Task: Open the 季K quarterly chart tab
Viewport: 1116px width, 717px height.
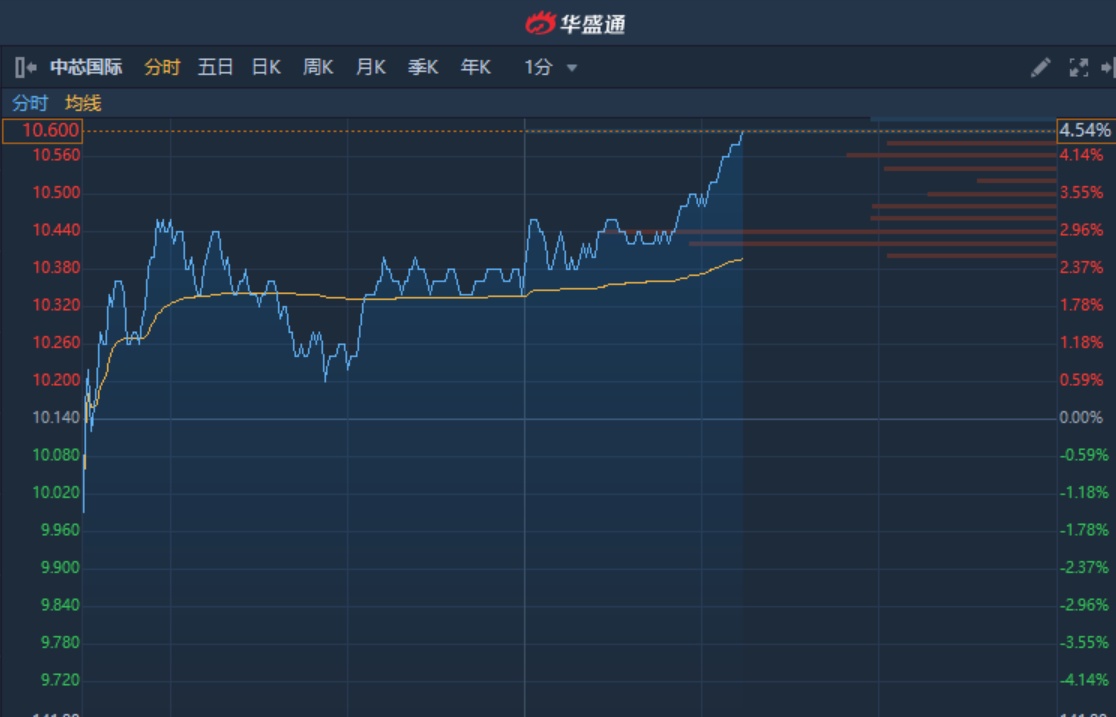Action: pyautogui.click(x=422, y=68)
